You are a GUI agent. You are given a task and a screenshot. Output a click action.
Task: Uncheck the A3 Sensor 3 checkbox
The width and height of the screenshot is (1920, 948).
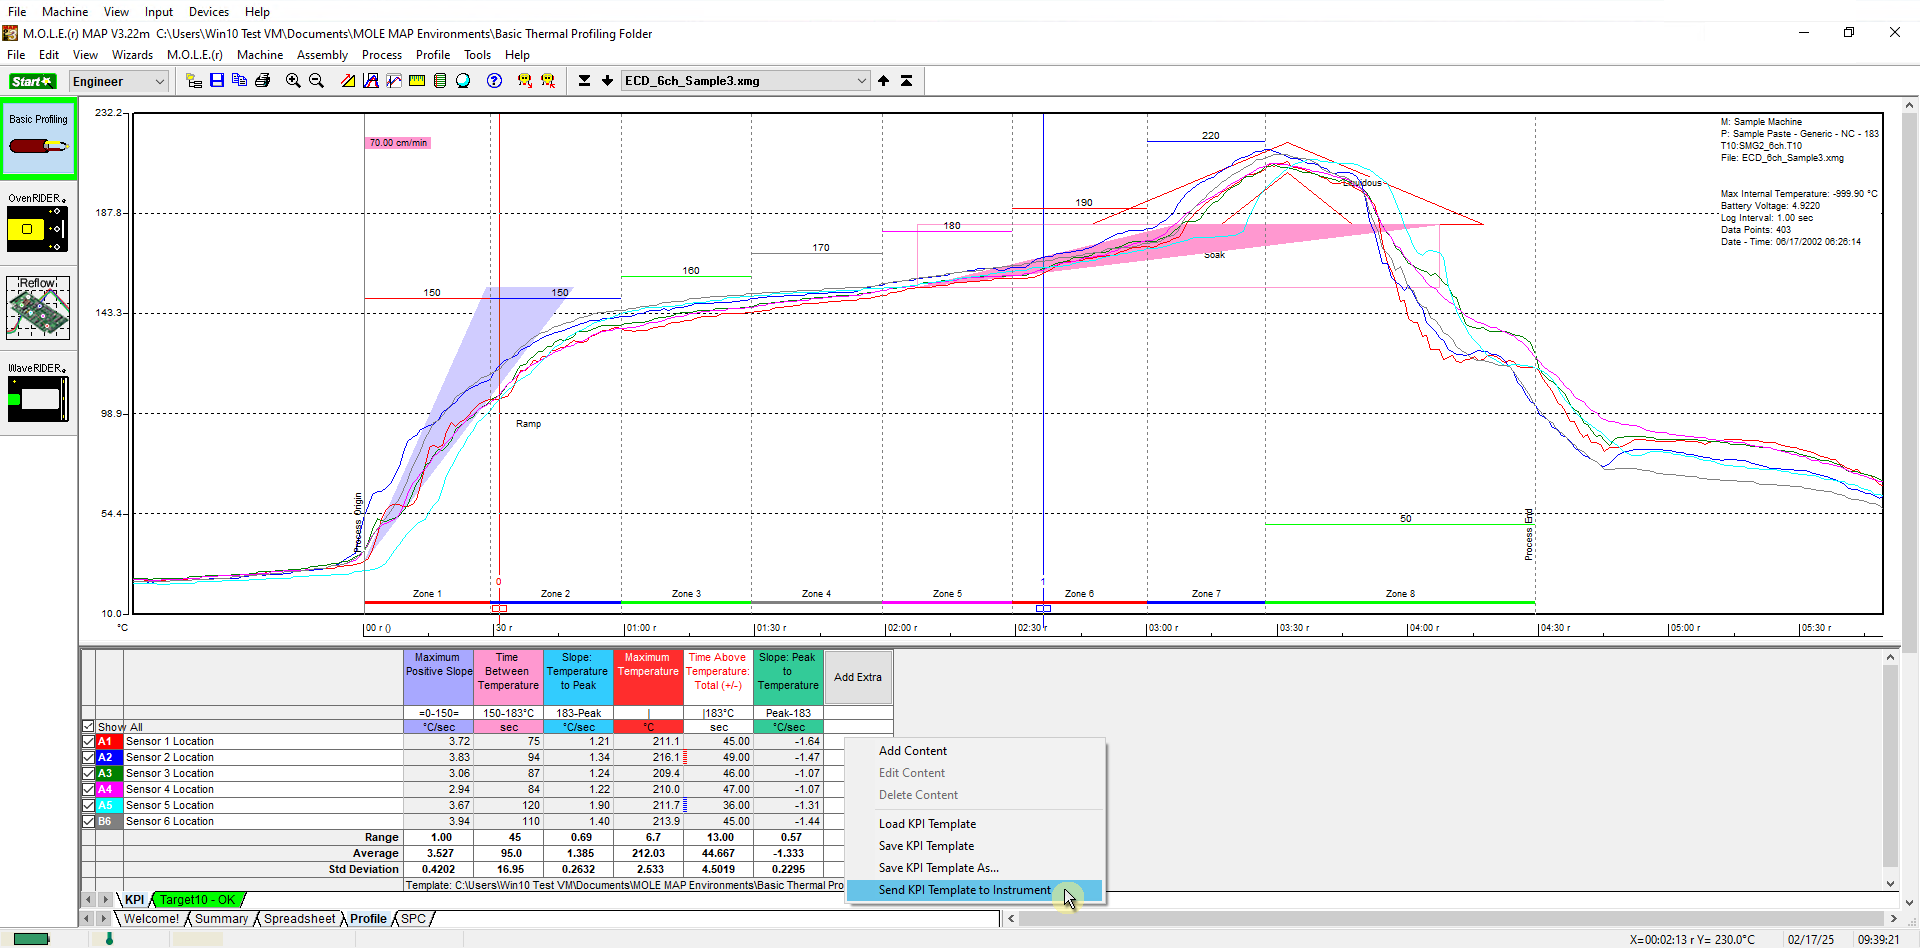point(88,773)
